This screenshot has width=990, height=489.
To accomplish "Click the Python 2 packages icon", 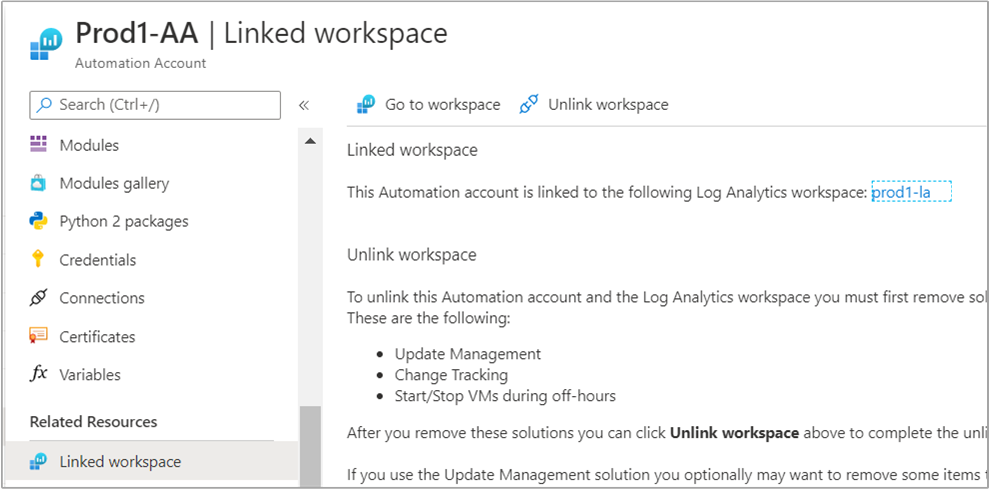I will tap(39, 221).
